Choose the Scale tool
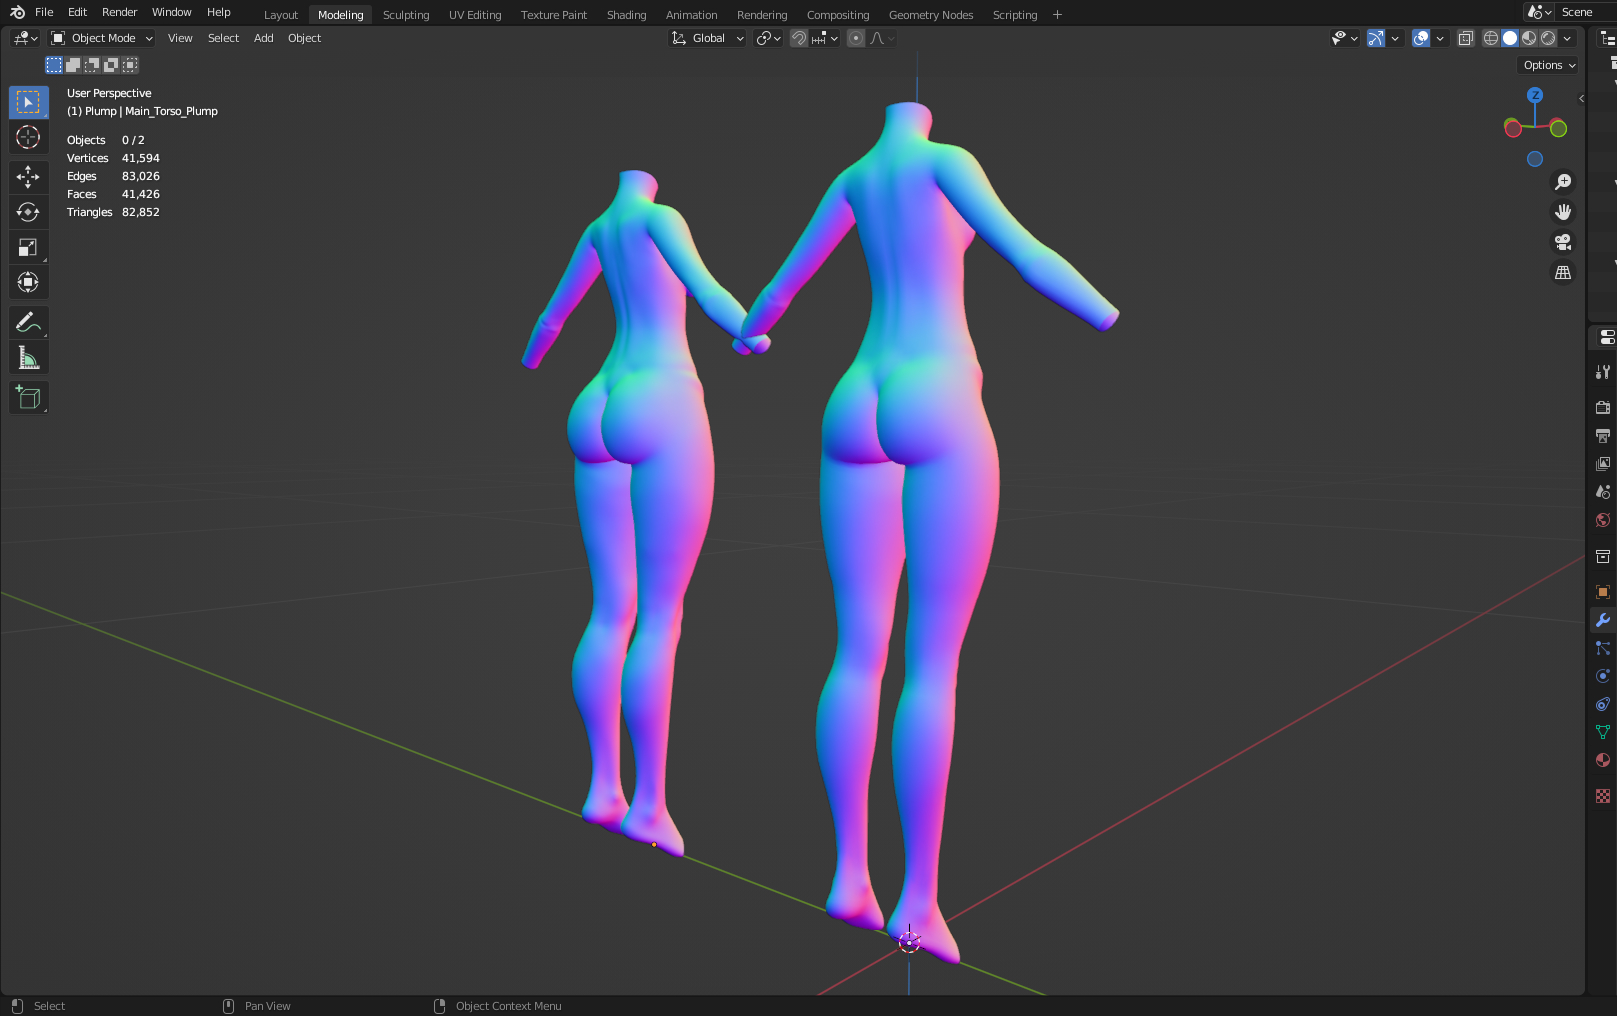This screenshot has height=1016, width=1617. [28, 247]
